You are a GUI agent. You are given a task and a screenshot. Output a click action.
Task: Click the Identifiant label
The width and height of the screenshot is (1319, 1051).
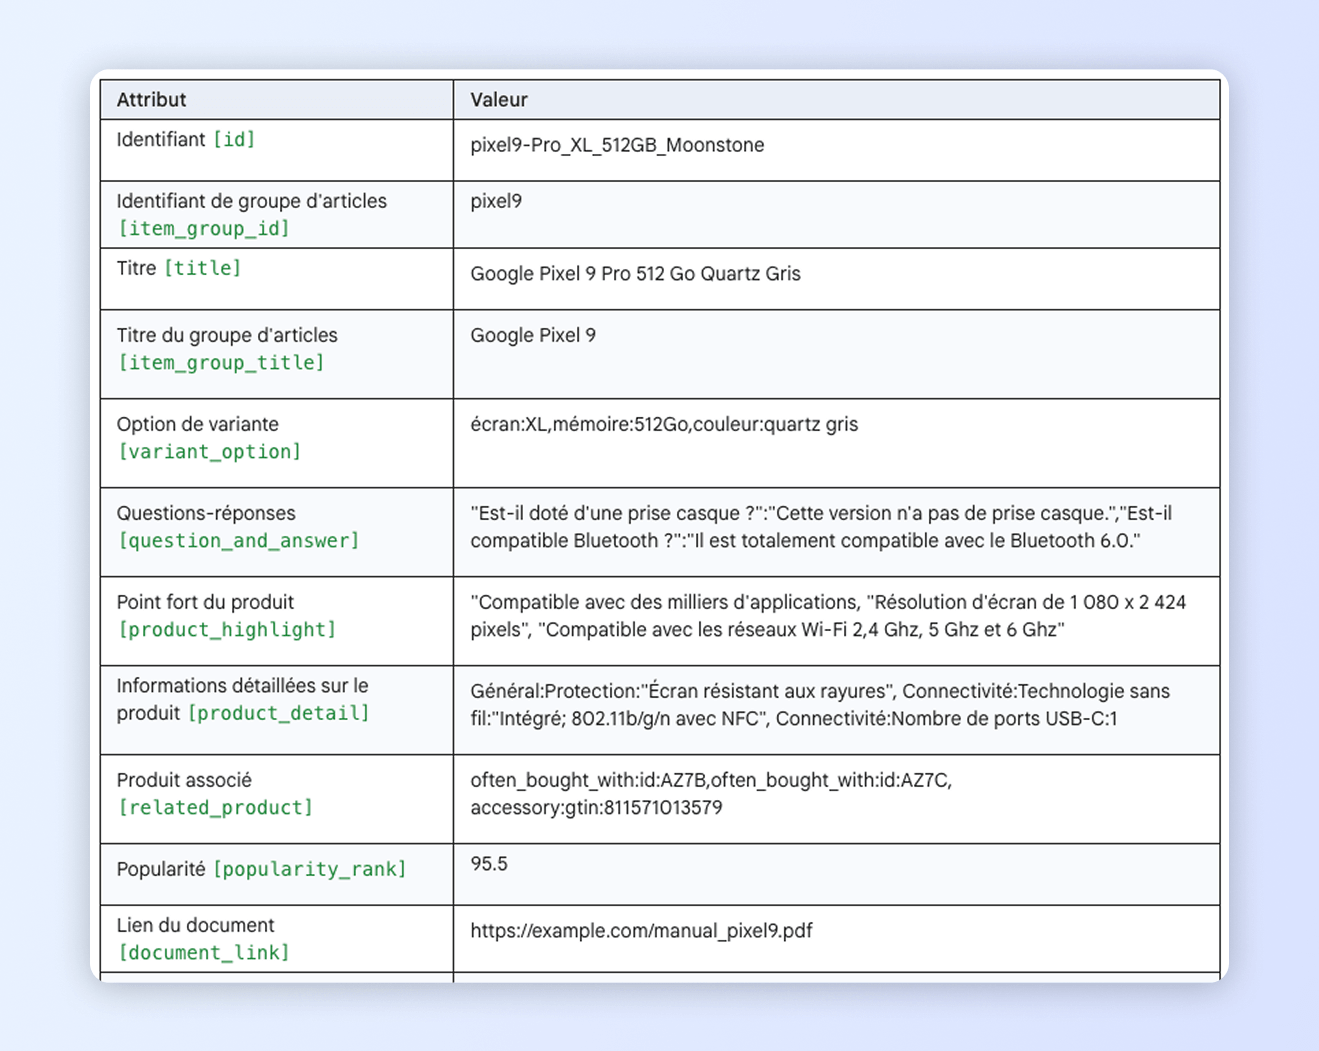click(x=161, y=139)
